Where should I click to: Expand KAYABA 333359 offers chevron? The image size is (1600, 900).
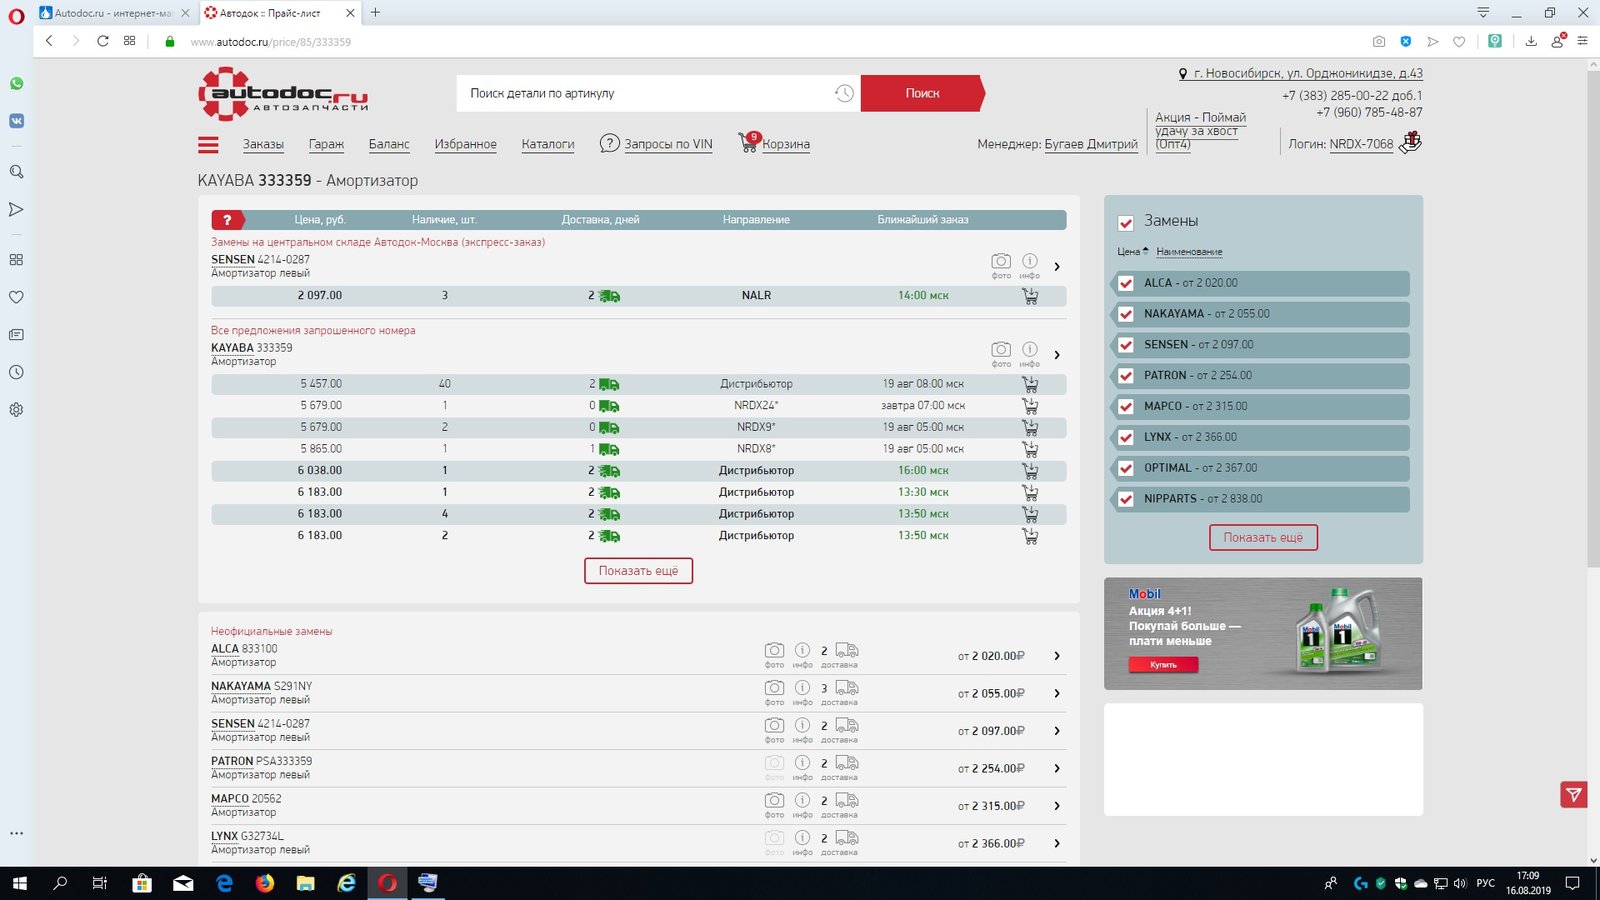point(1057,355)
